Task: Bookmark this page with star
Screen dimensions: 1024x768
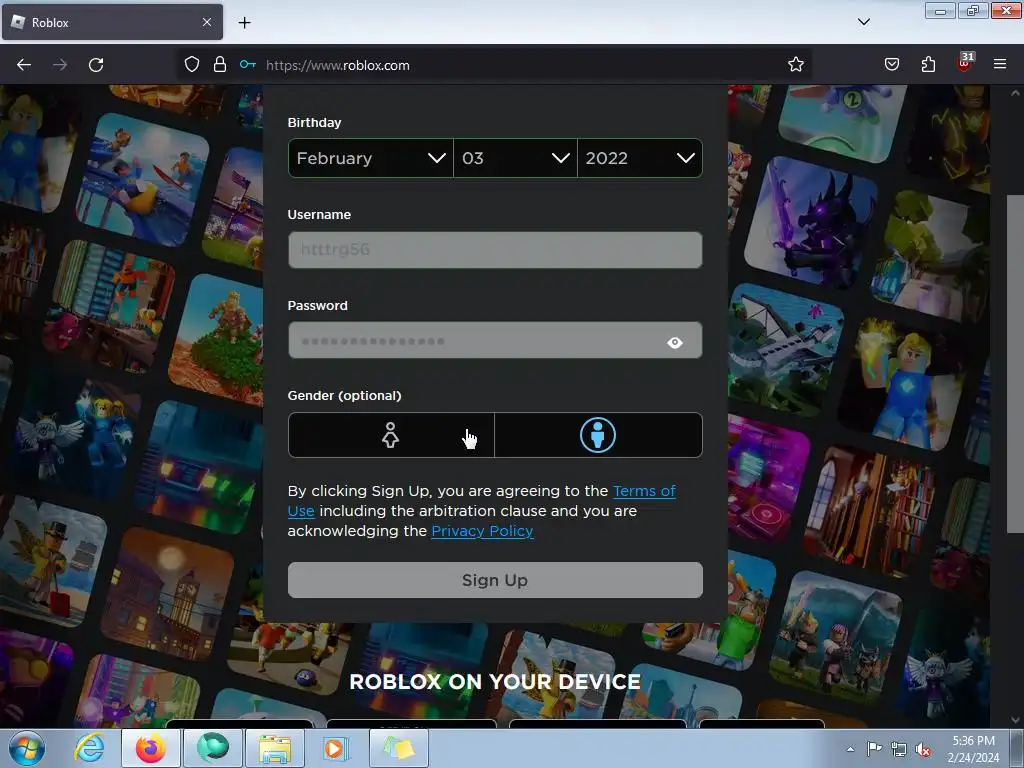Action: [x=795, y=65]
